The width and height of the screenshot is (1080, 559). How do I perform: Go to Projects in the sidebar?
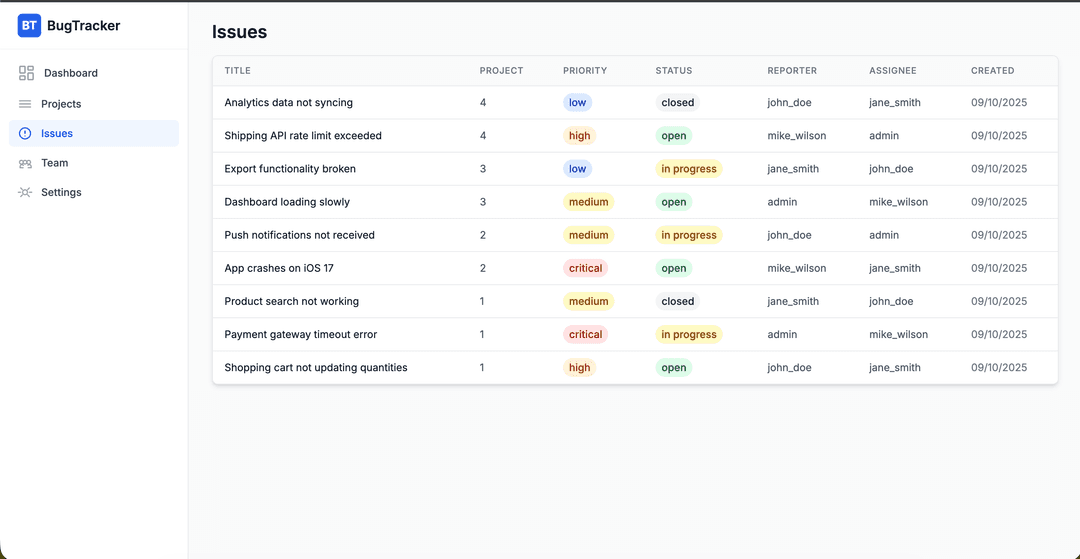[61, 104]
